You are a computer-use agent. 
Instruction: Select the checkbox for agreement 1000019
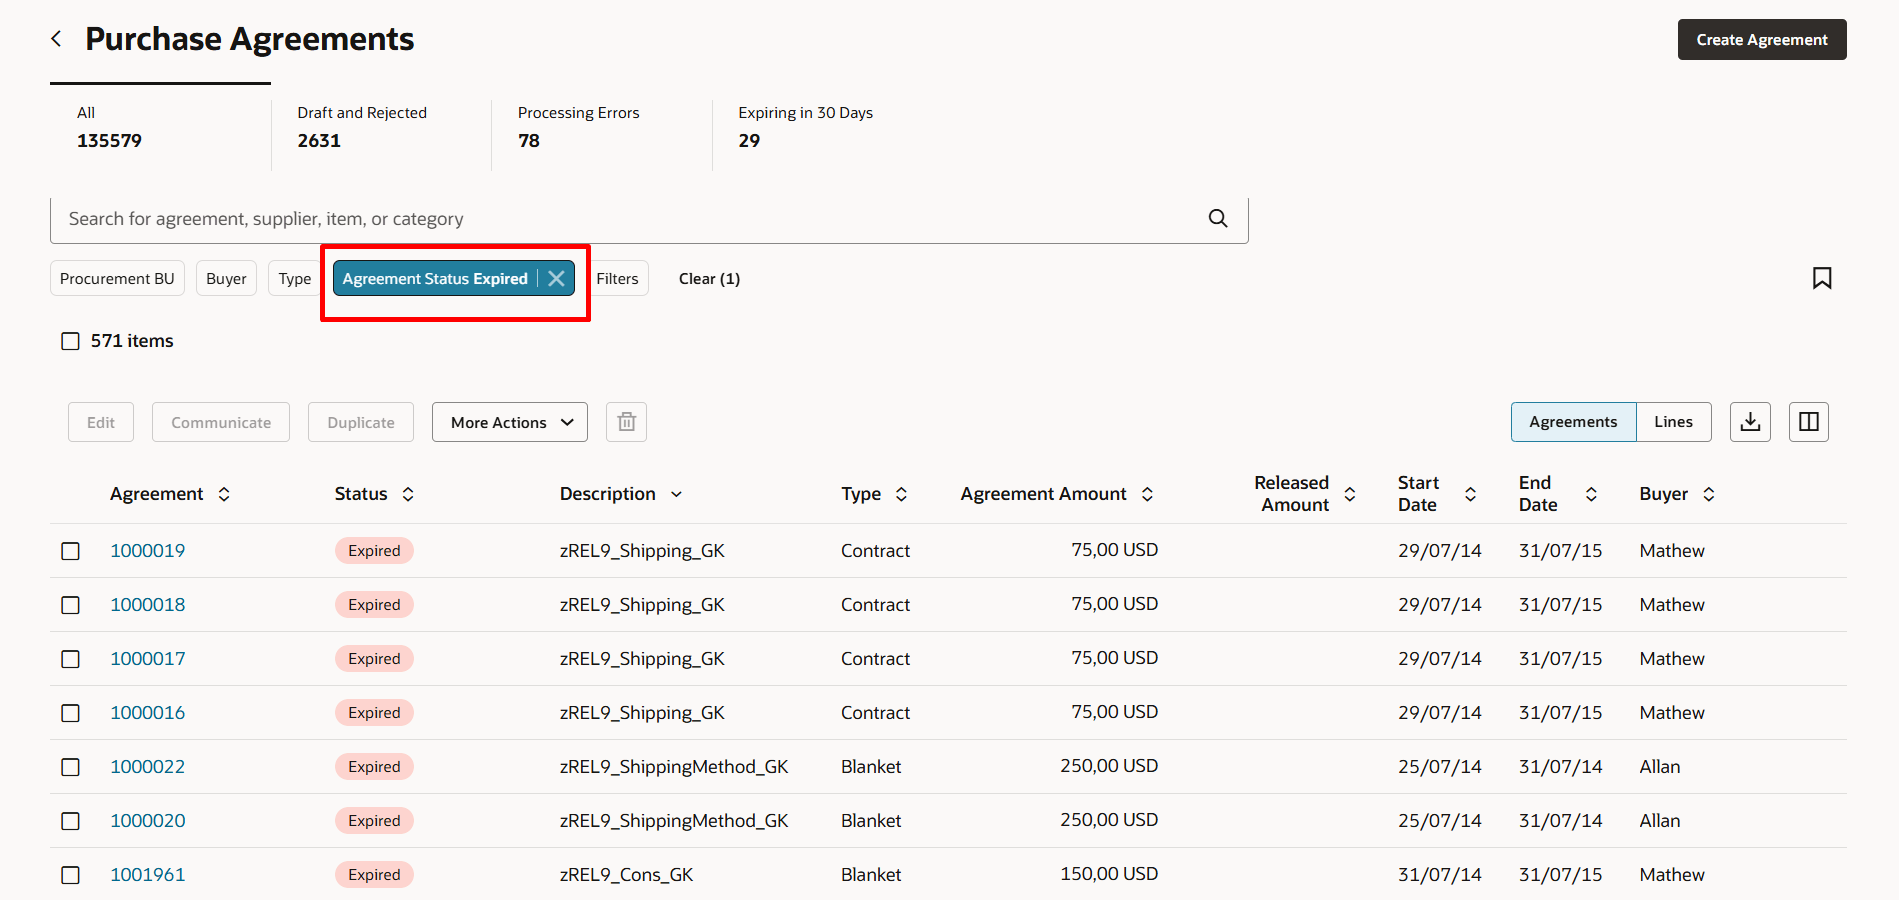click(x=70, y=550)
